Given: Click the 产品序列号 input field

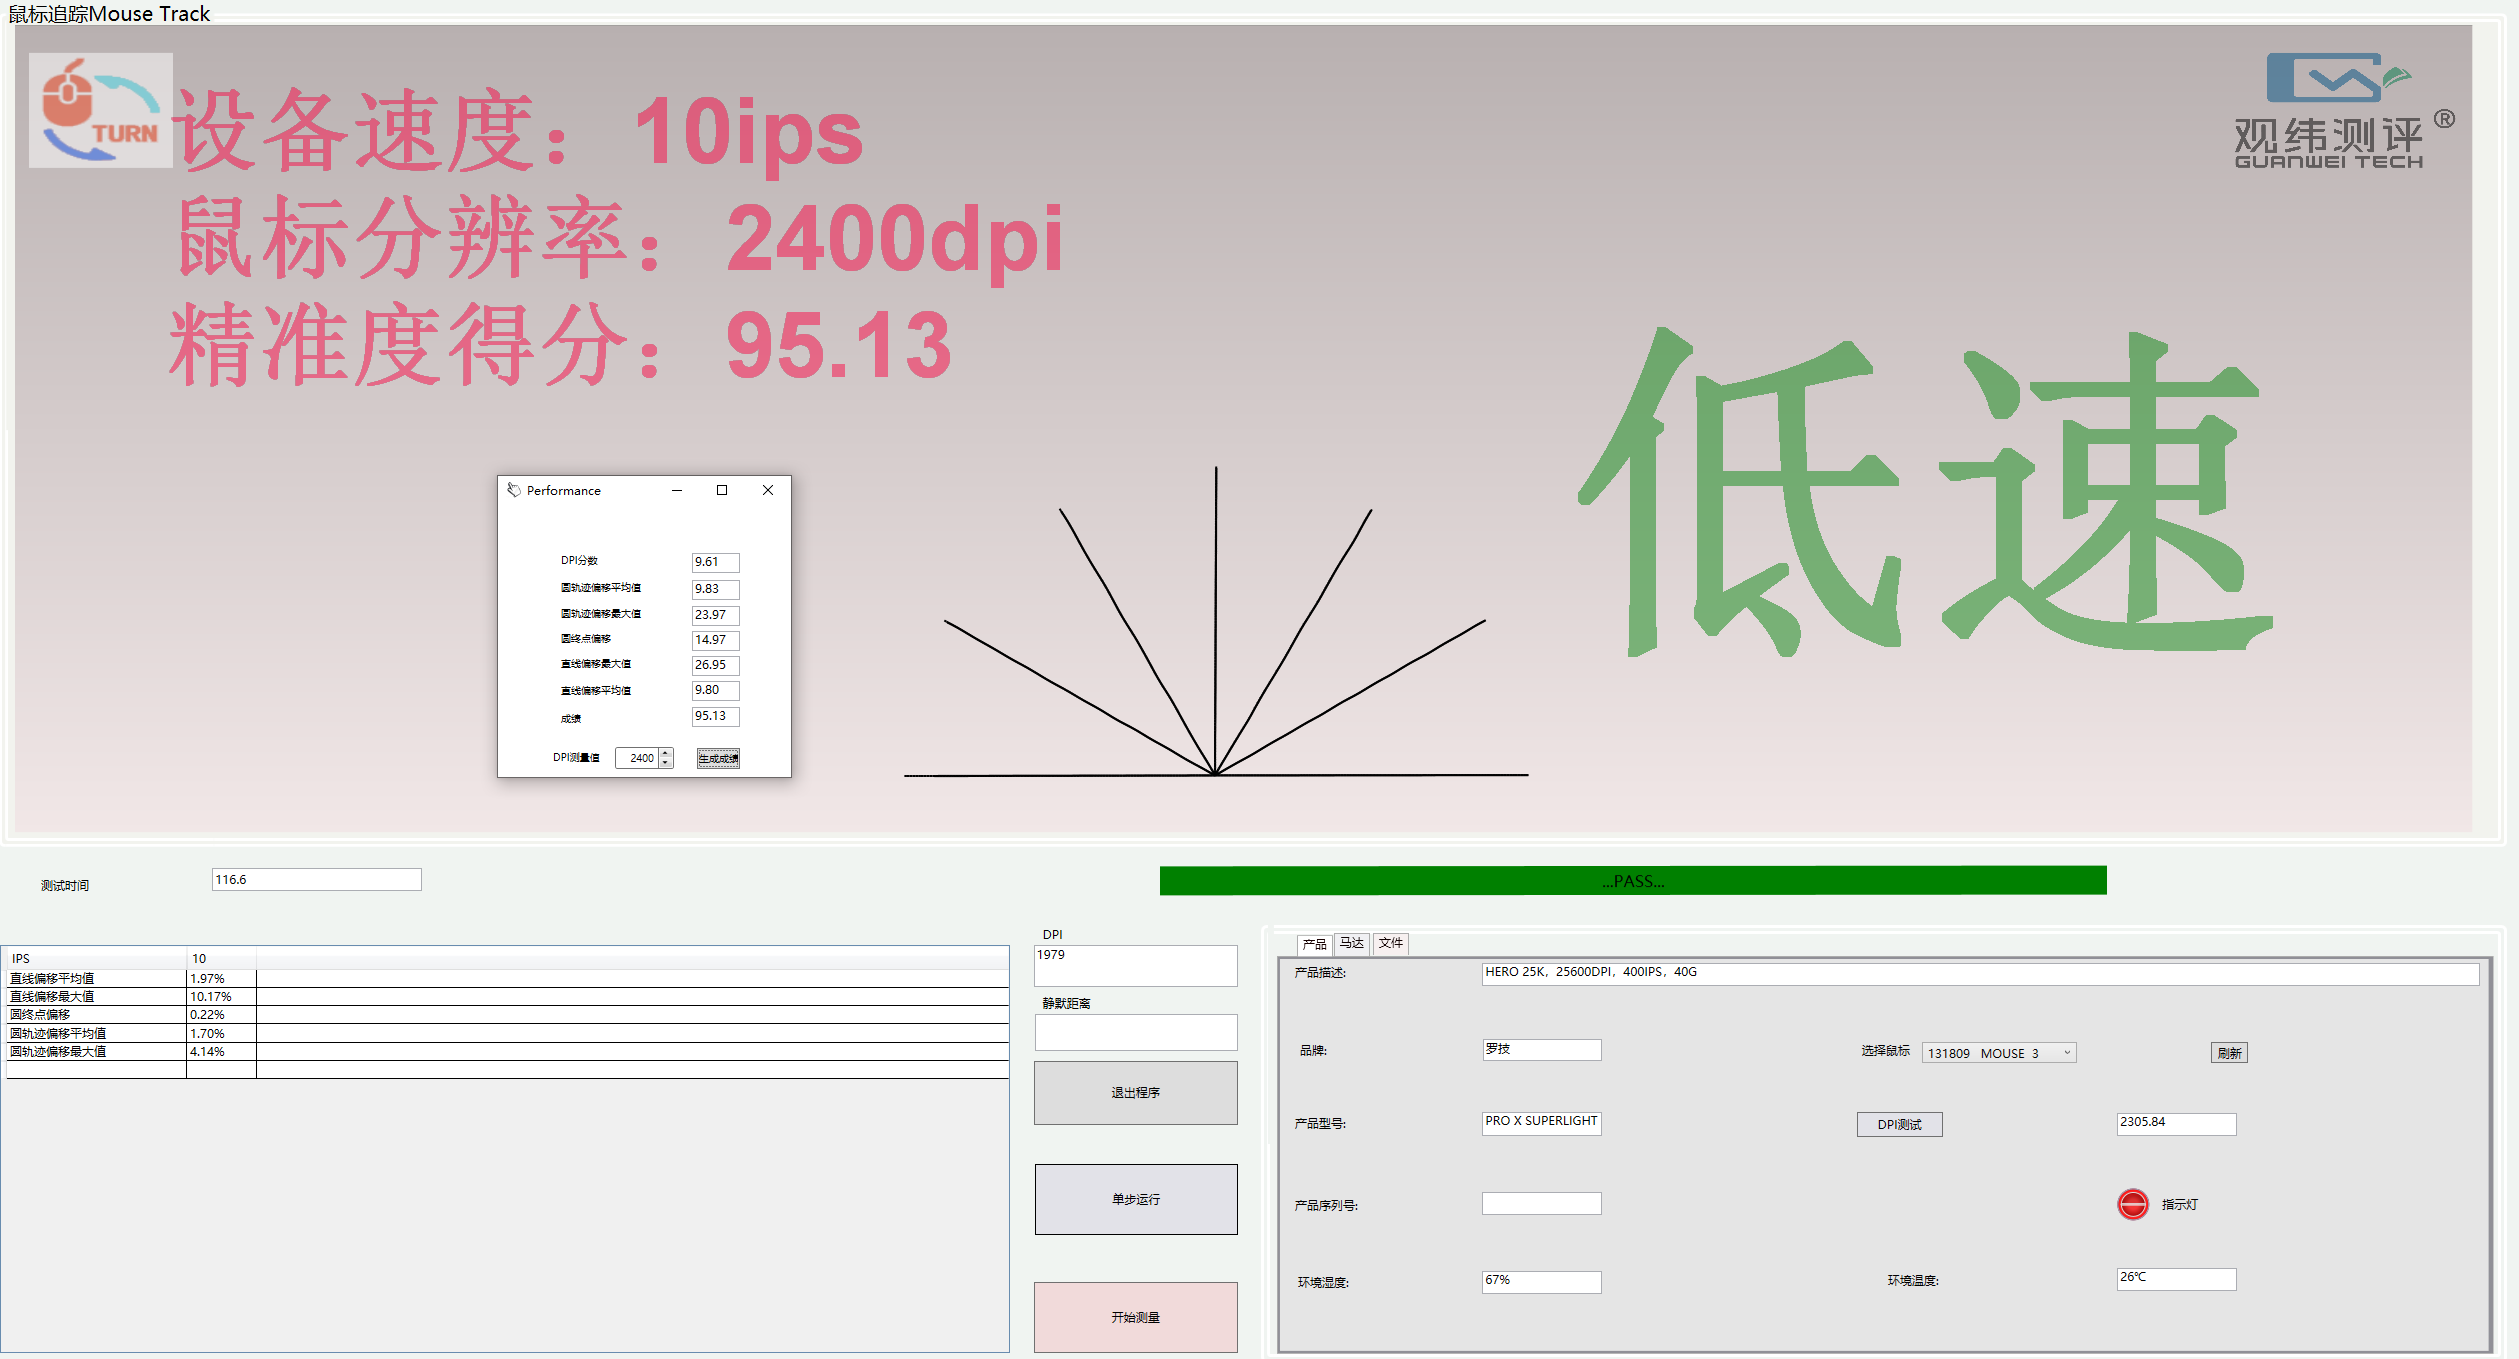Looking at the screenshot, I should point(1540,1203).
